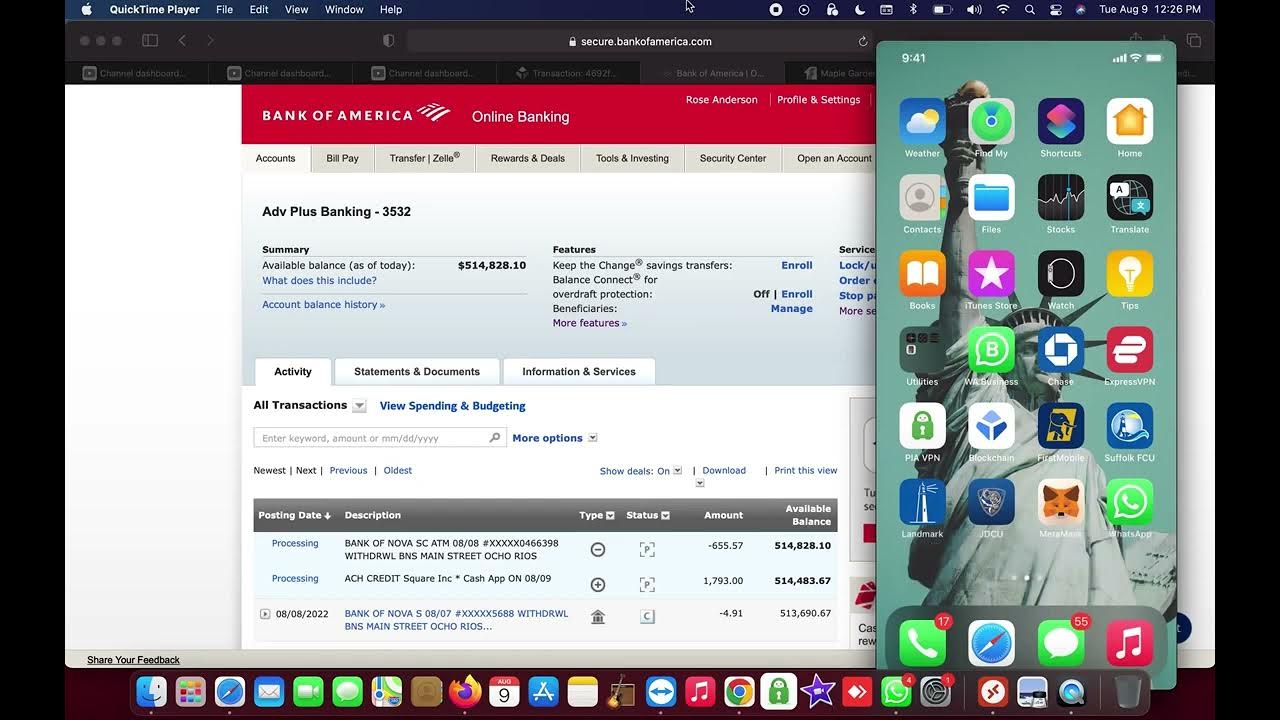Open Launchpad in the Dock
The width and height of the screenshot is (1280, 720).
click(190, 691)
